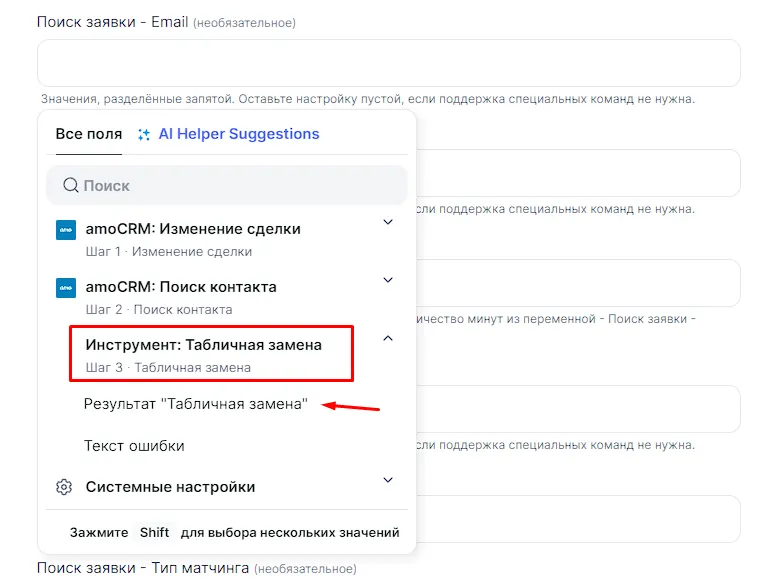Select Текст ошибки field
Screen dimensions: 782x577
coord(134,445)
